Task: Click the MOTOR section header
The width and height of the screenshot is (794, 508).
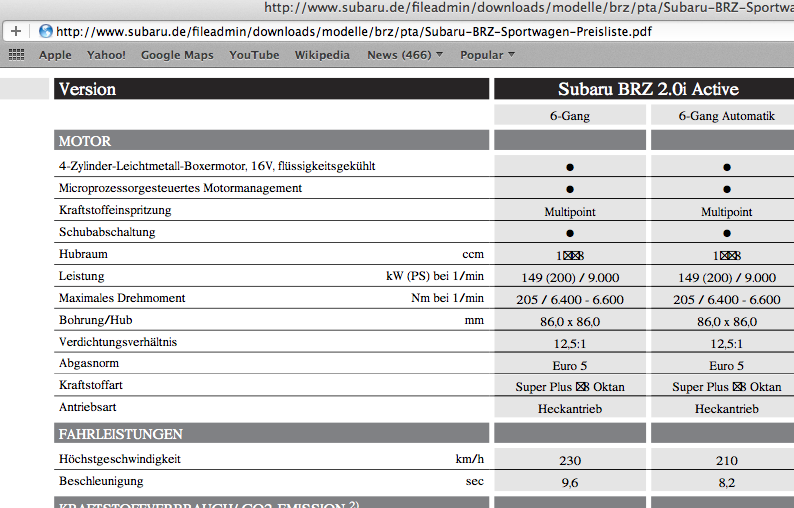Action: click(85, 141)
